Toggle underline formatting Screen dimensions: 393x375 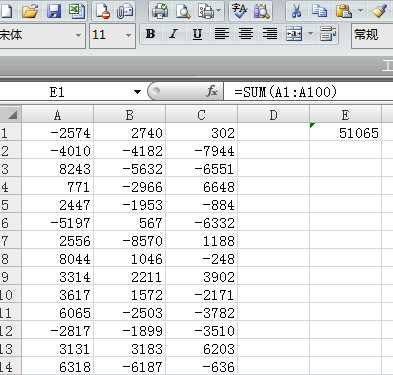[197, 34]
